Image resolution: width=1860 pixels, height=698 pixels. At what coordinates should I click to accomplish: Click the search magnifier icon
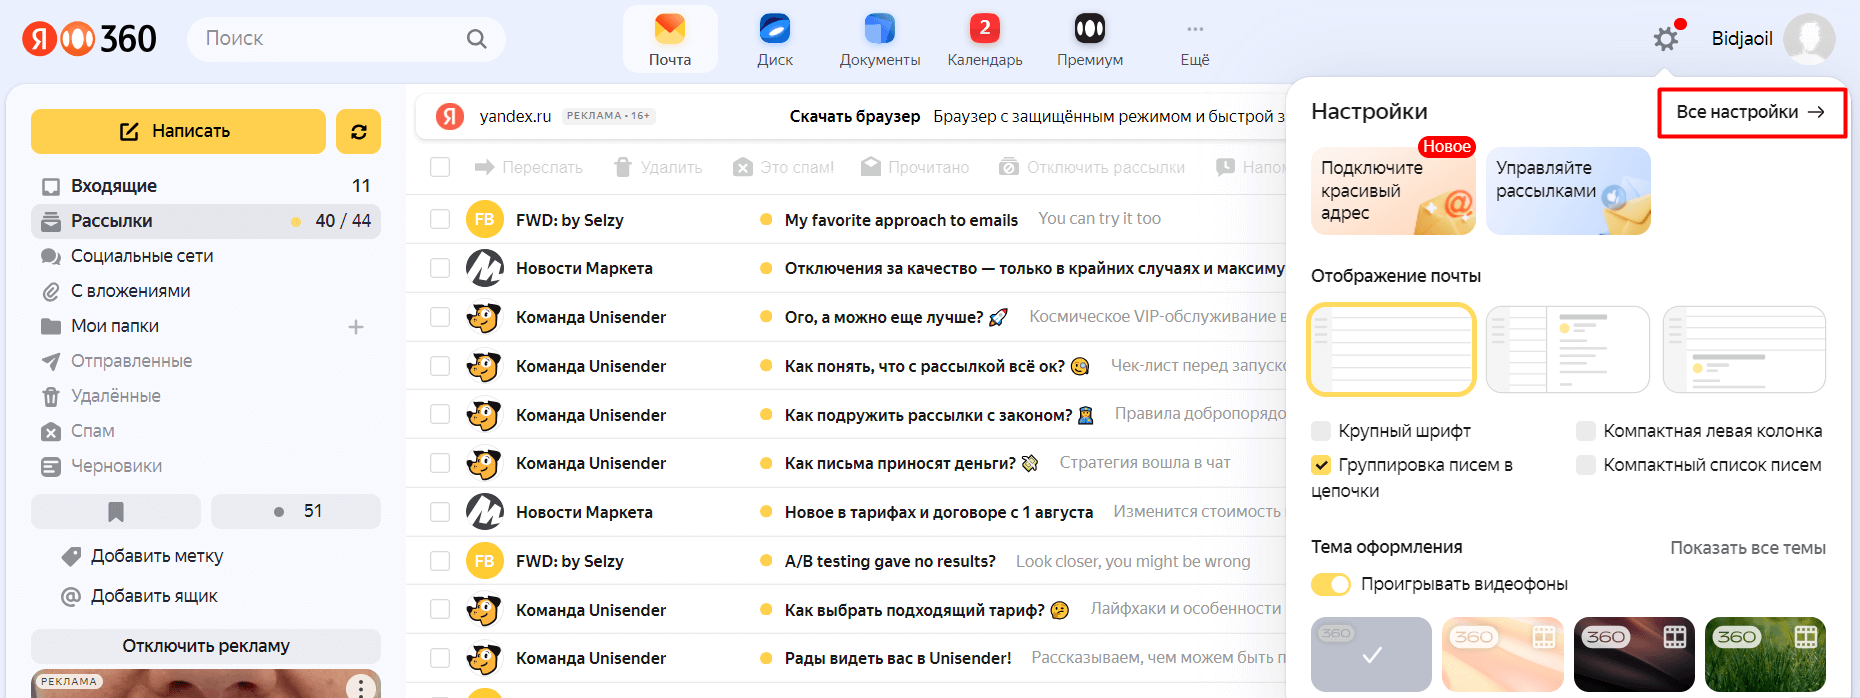[476, 39]
